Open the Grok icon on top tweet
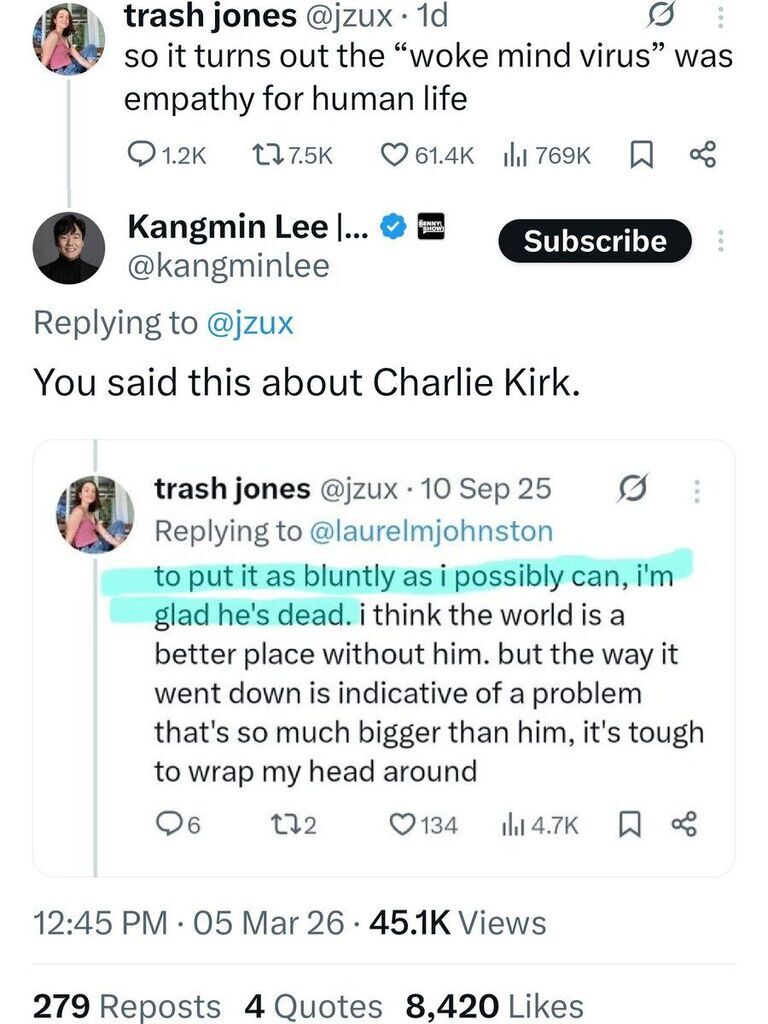 click(x=660, y=16)
